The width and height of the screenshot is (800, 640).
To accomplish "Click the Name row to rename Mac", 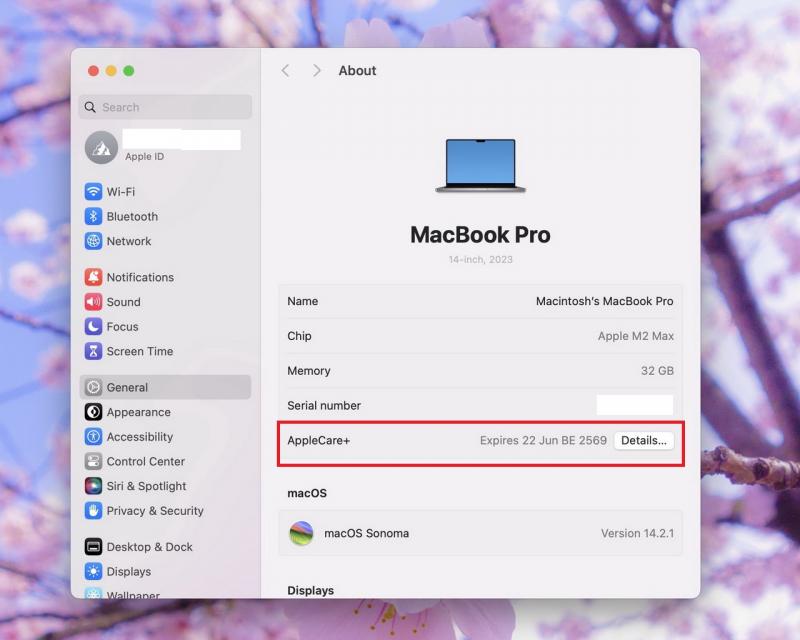I will (480, 301).
